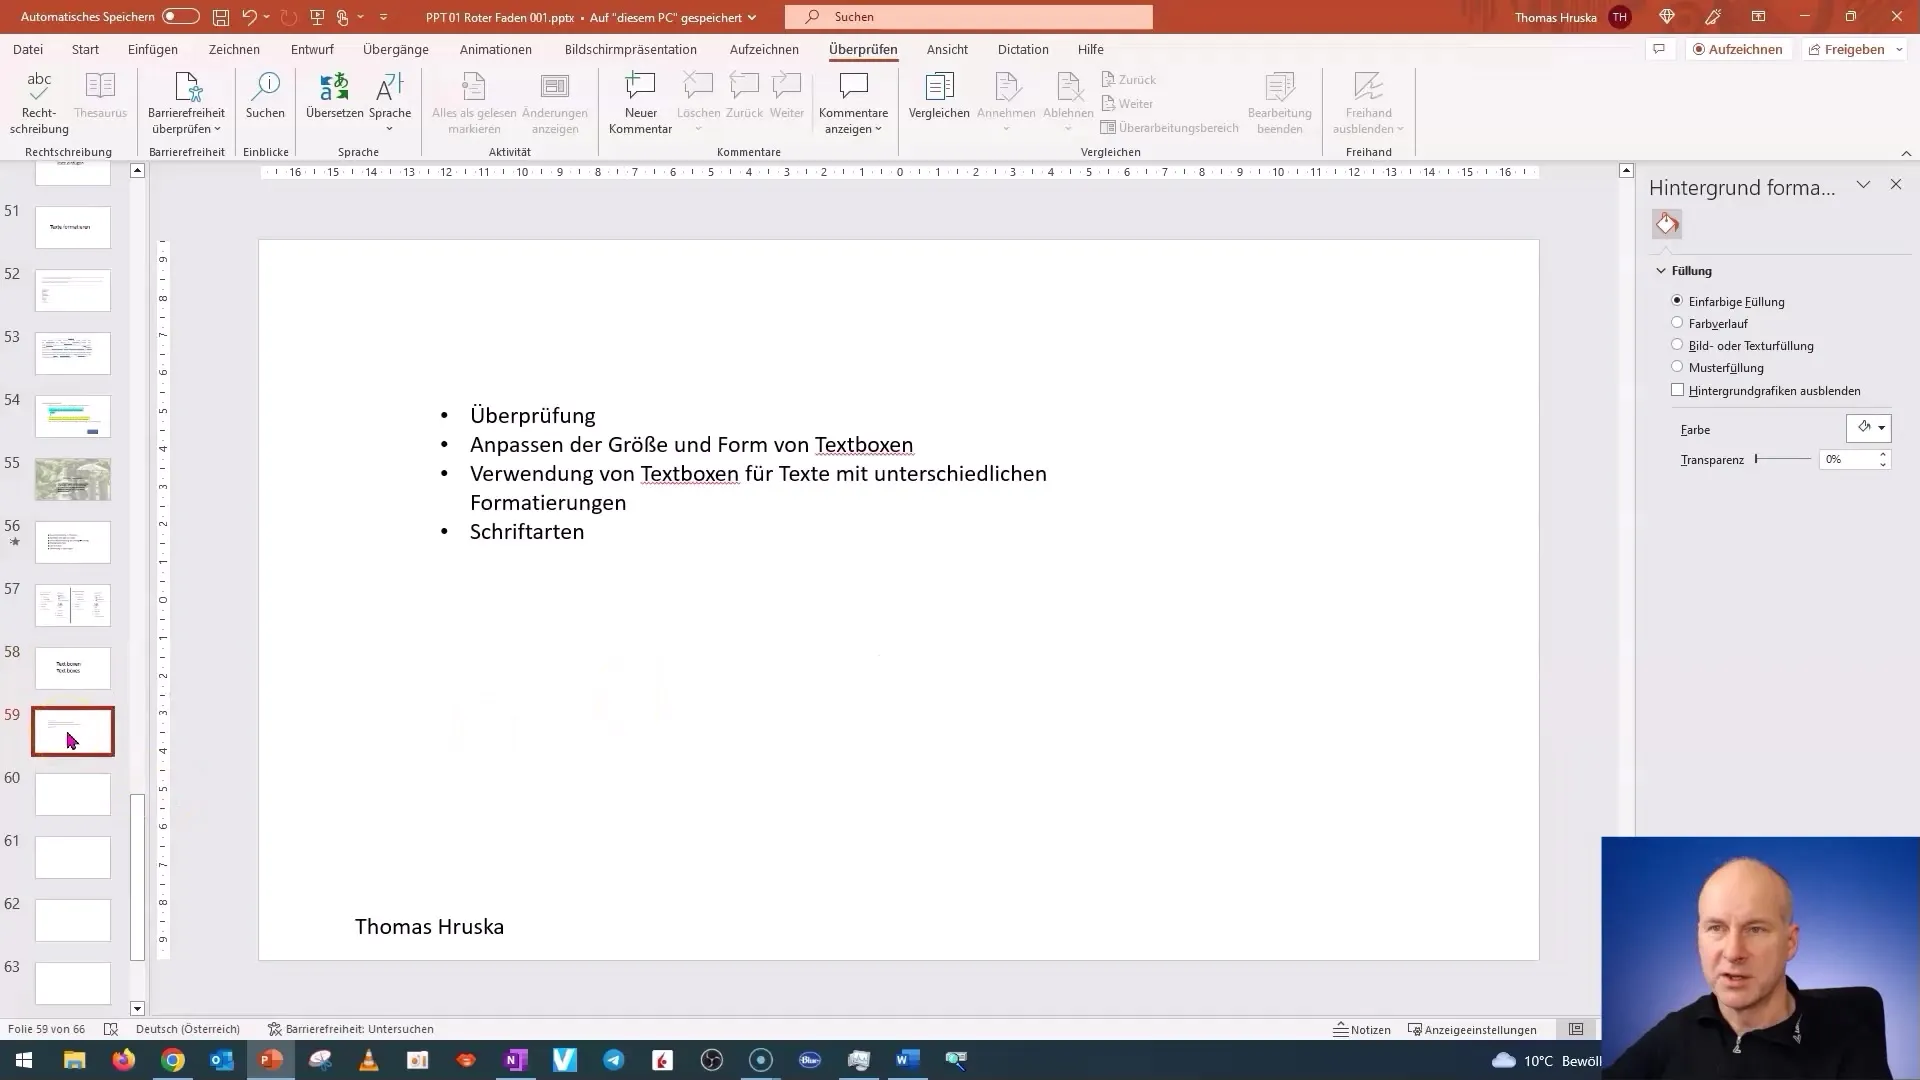1920x1080 pixels.
Task: Click the Übersetzen icon
Action: click(x=334, y=102)
